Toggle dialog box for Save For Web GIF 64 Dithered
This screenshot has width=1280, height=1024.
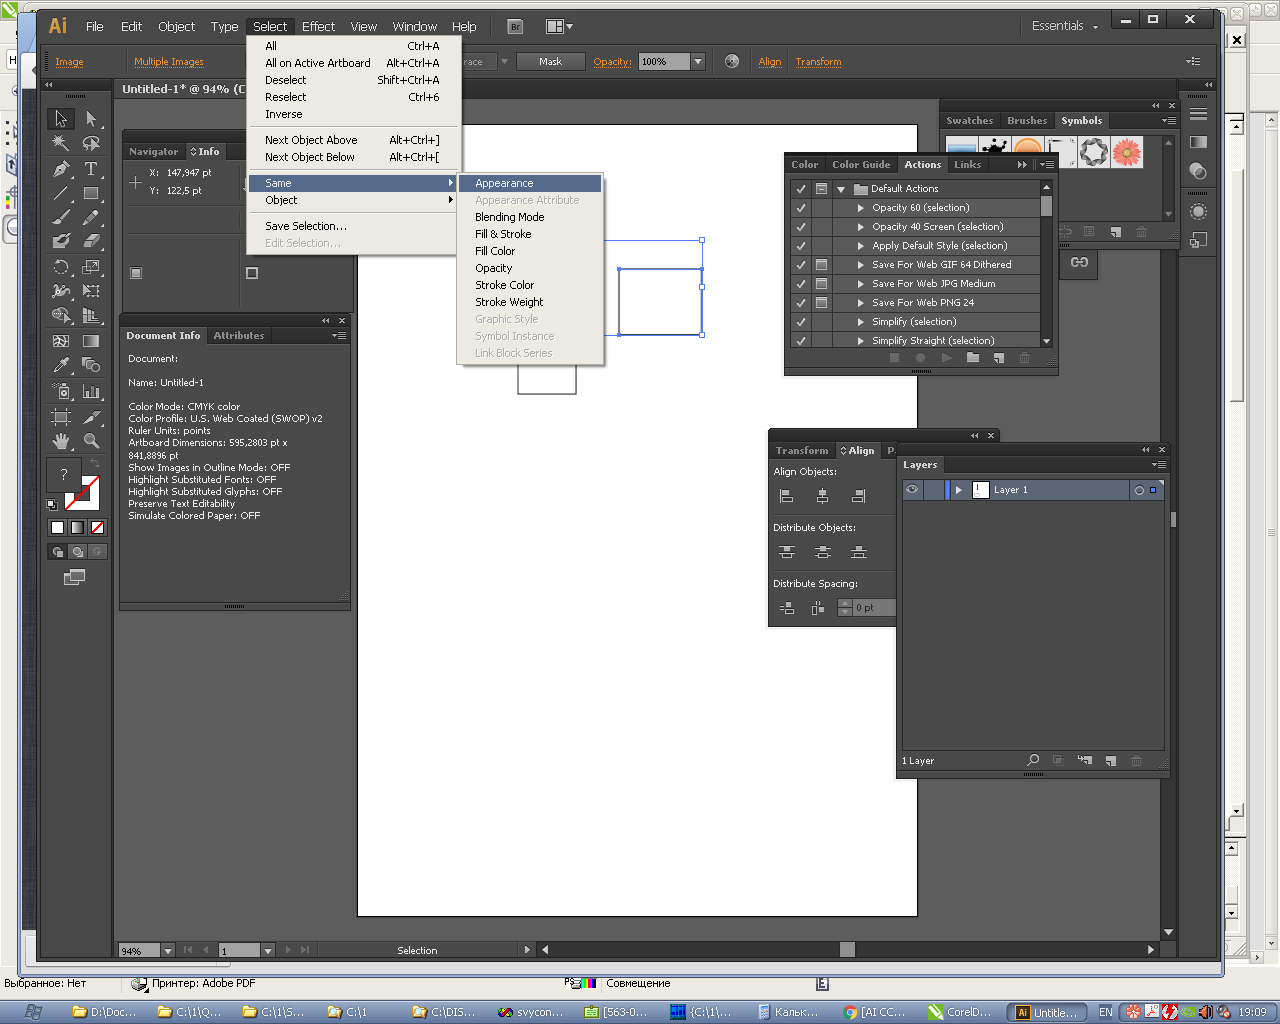(x=821, y=265)
